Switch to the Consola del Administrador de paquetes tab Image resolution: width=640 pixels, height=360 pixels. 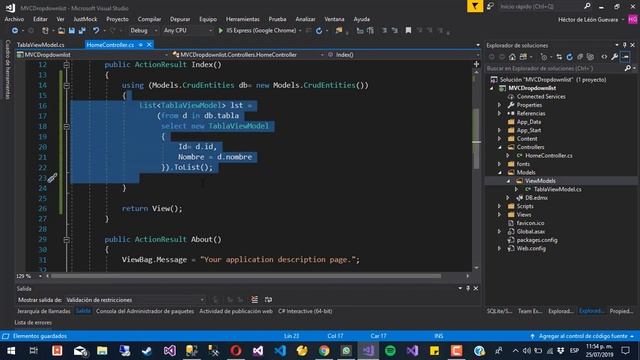(145, 311)
